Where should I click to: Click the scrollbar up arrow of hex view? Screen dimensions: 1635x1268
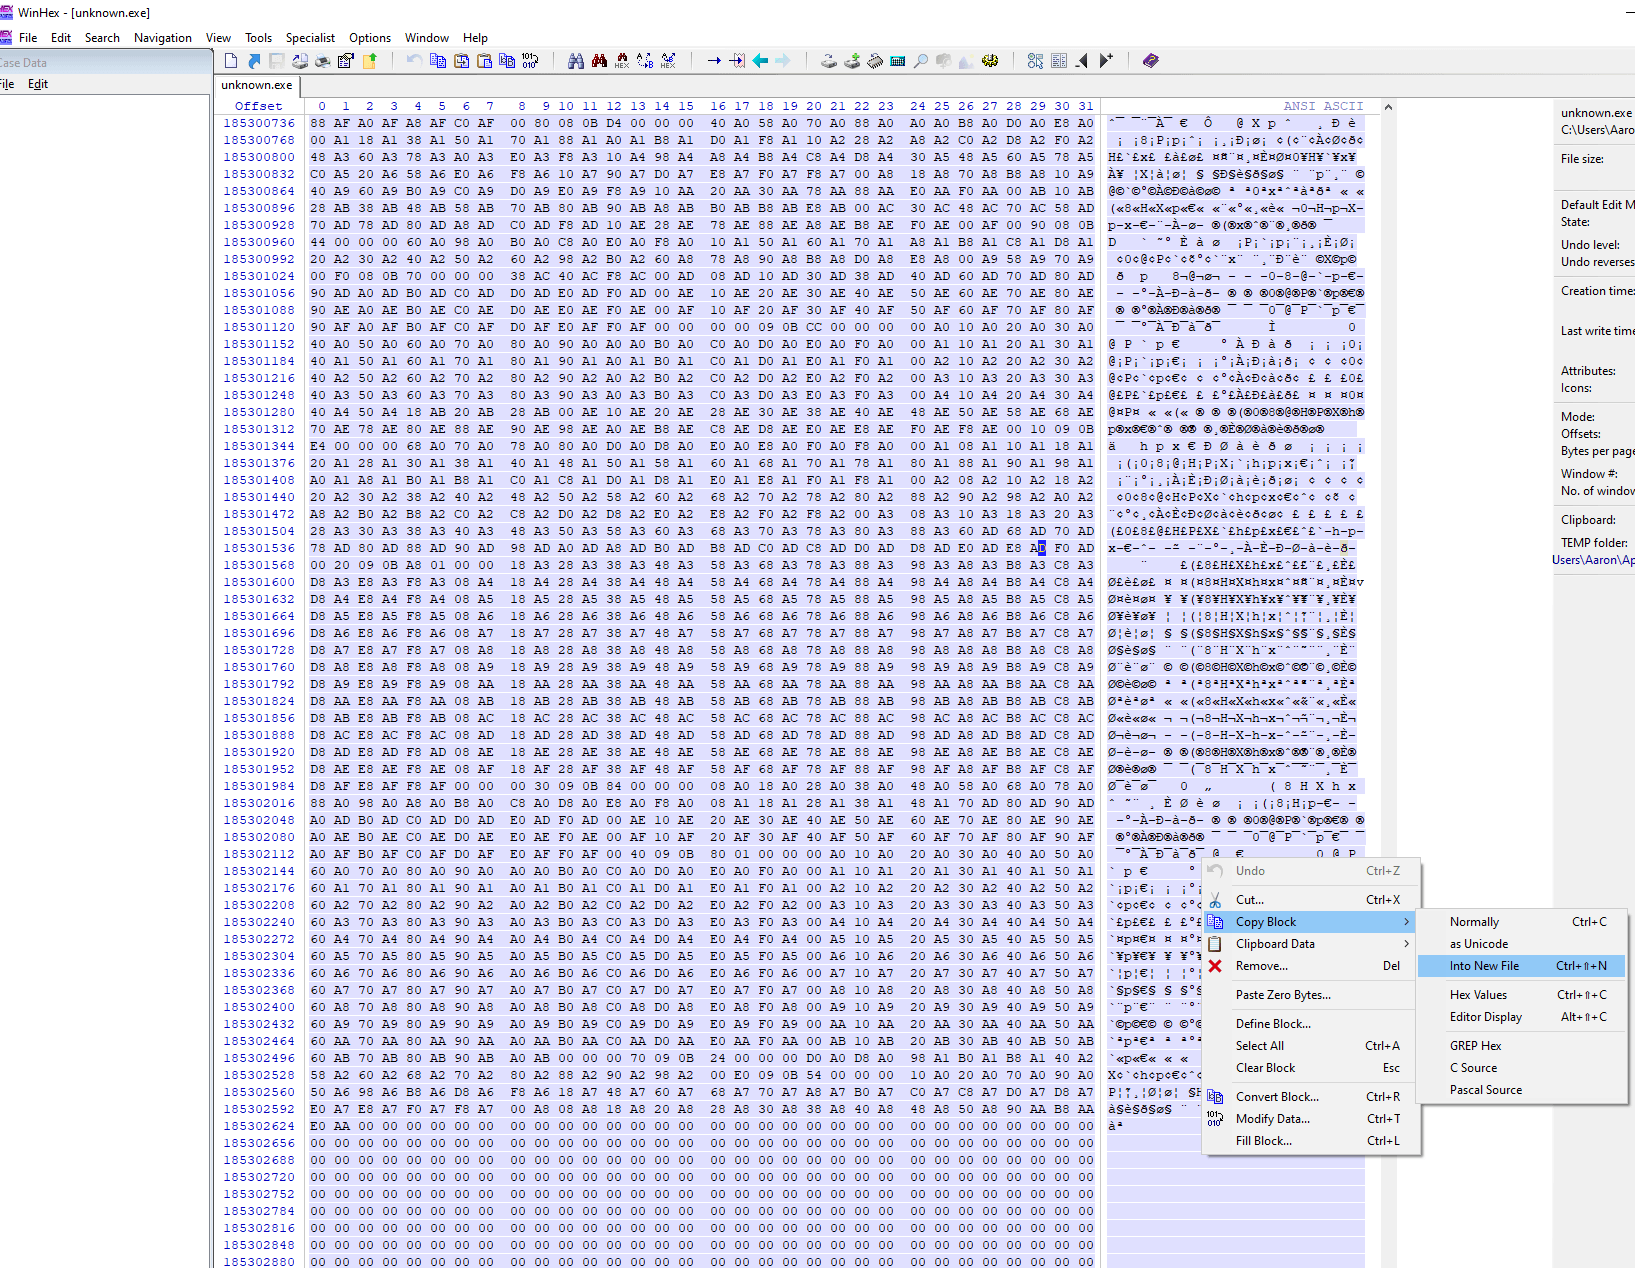click(1388, 107)
